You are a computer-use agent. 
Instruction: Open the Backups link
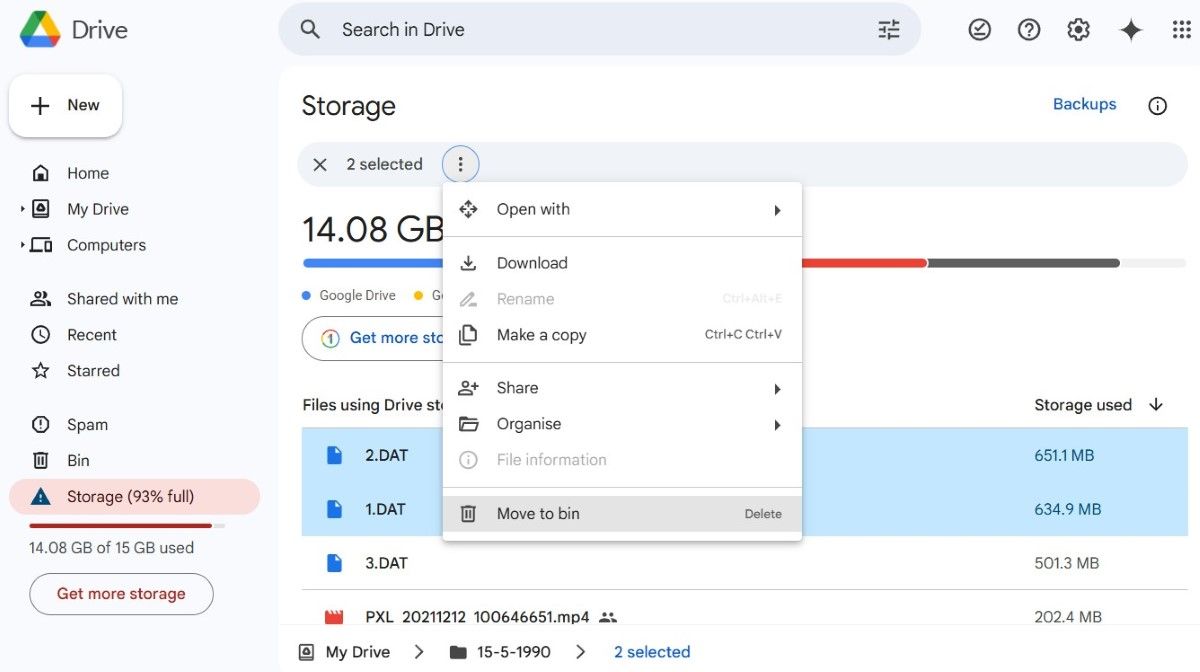pos(1084,104)
